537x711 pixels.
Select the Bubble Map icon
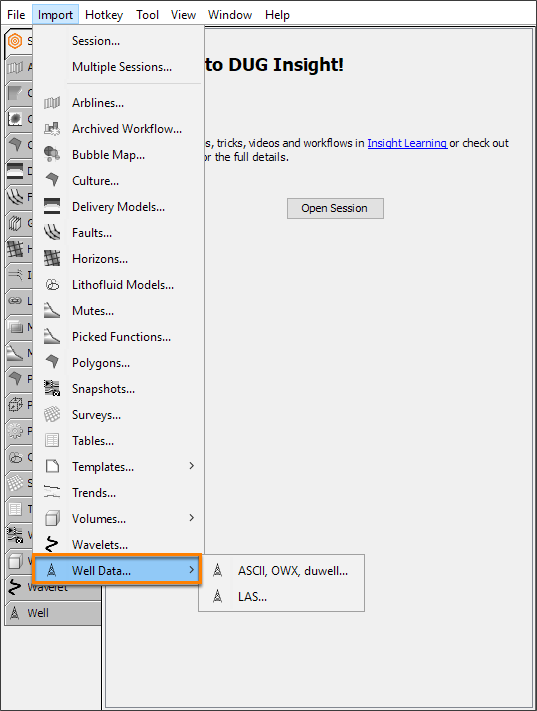pyautogui.click(x=52, y=155)
